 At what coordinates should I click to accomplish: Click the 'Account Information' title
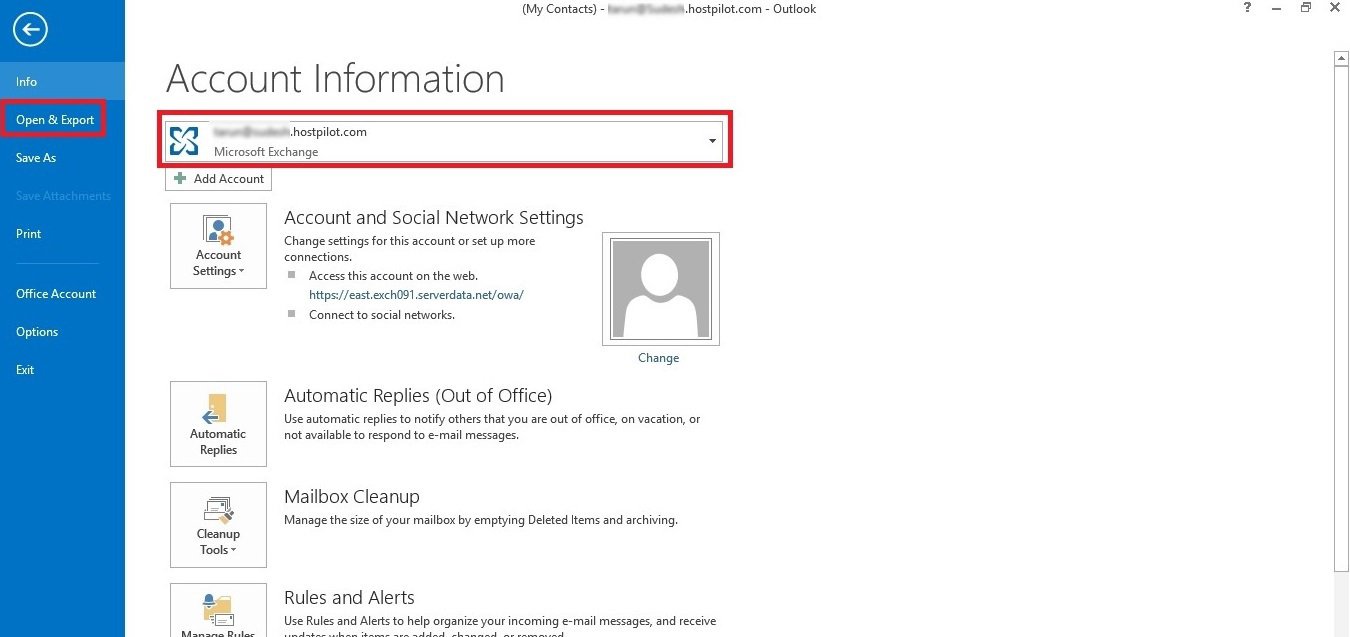[x=336, y=79]
